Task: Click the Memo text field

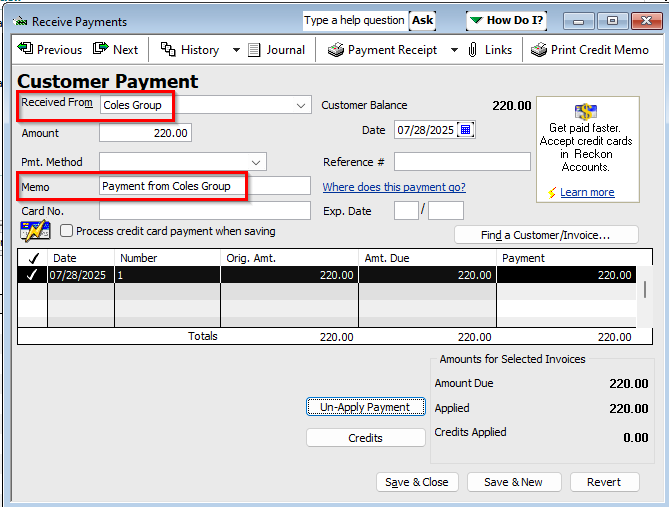Action: click(x=205, y=186)
